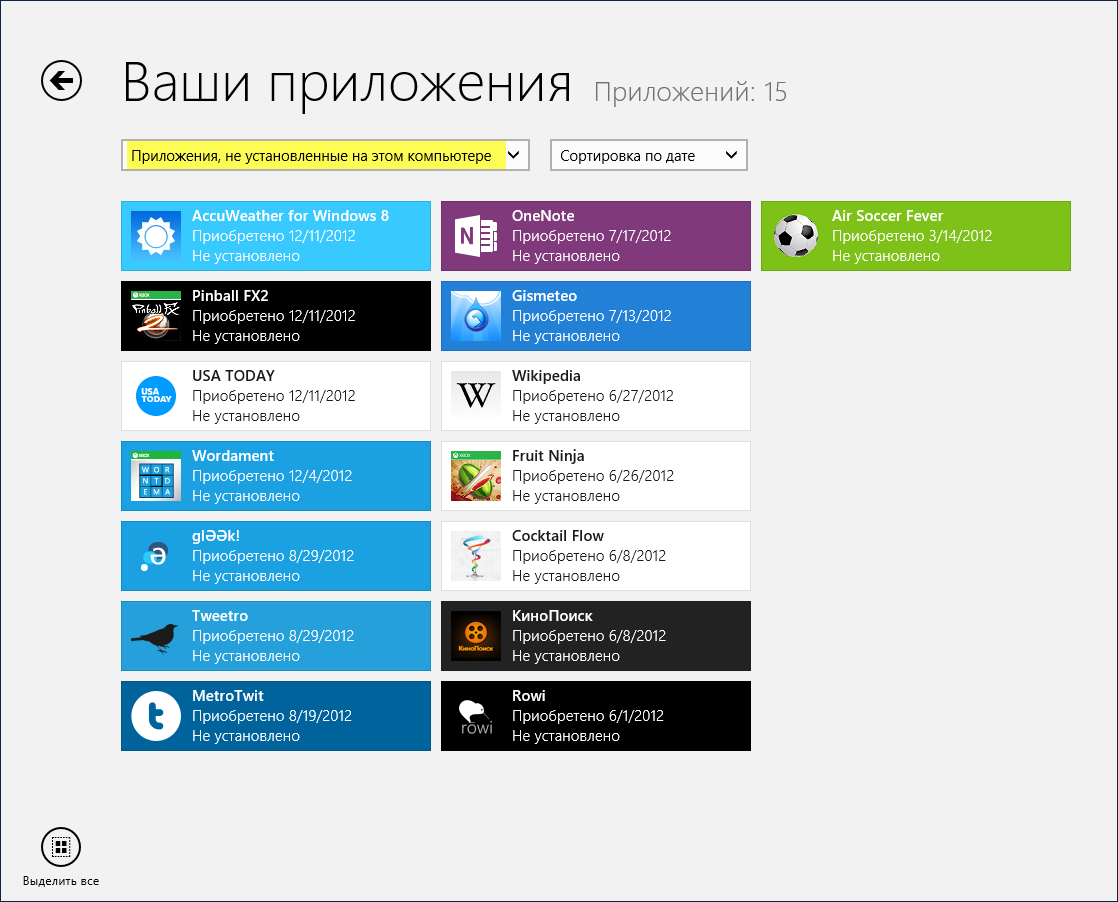The height and width of the screenshot is (902, 1118).
Task: Click Приобретено 12/4/2012 on Wordament tile
Action: click(x=272, y=476)
